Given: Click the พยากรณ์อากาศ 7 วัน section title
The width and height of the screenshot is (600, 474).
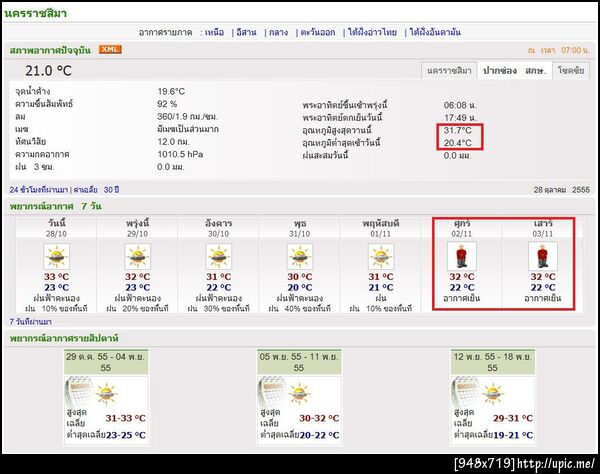Looking at the screenshot, I should click(x=55, y=206).
